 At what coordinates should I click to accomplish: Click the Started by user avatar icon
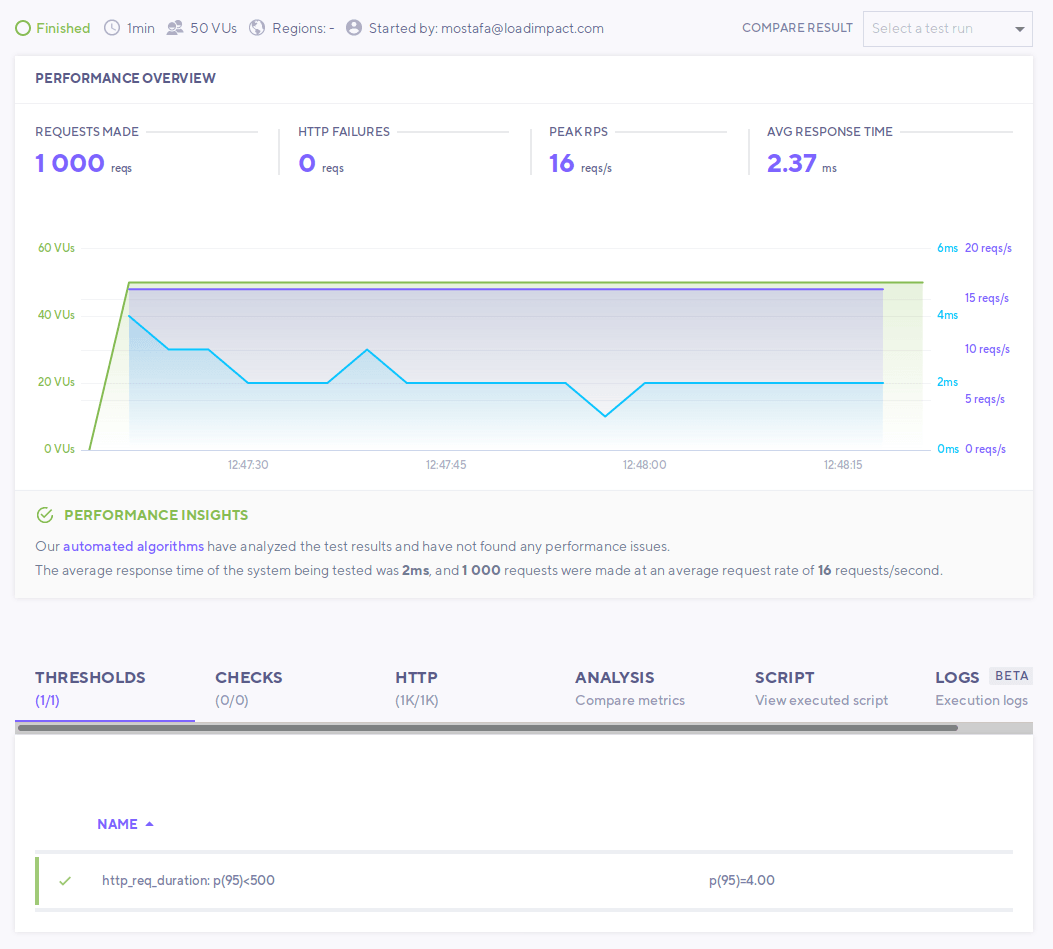[353, 28]
